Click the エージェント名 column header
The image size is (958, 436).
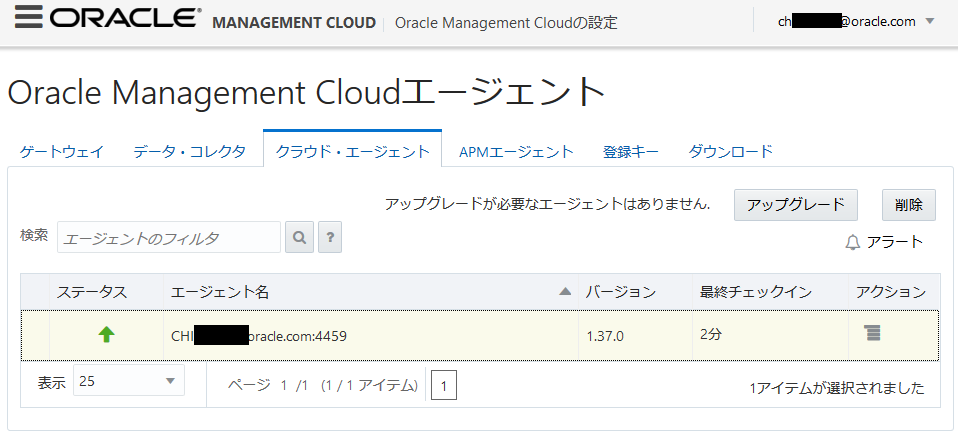[x=220, y=292]
